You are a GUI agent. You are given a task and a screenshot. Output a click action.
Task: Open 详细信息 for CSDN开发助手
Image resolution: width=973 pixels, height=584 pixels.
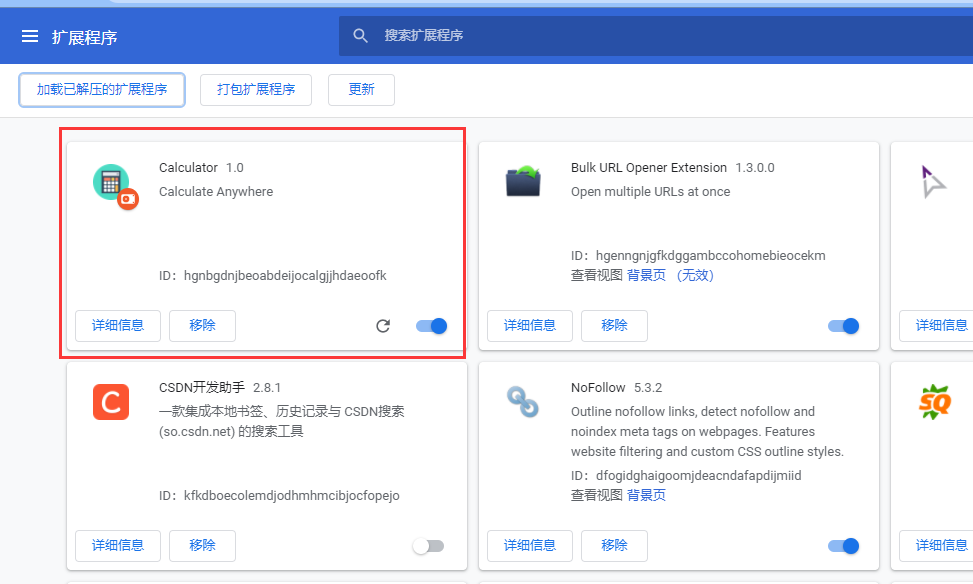(118, 546)
